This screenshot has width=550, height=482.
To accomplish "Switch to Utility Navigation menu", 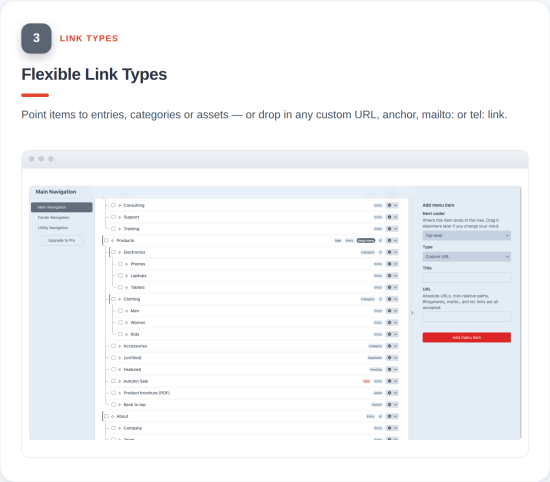I will coord(53,228).
